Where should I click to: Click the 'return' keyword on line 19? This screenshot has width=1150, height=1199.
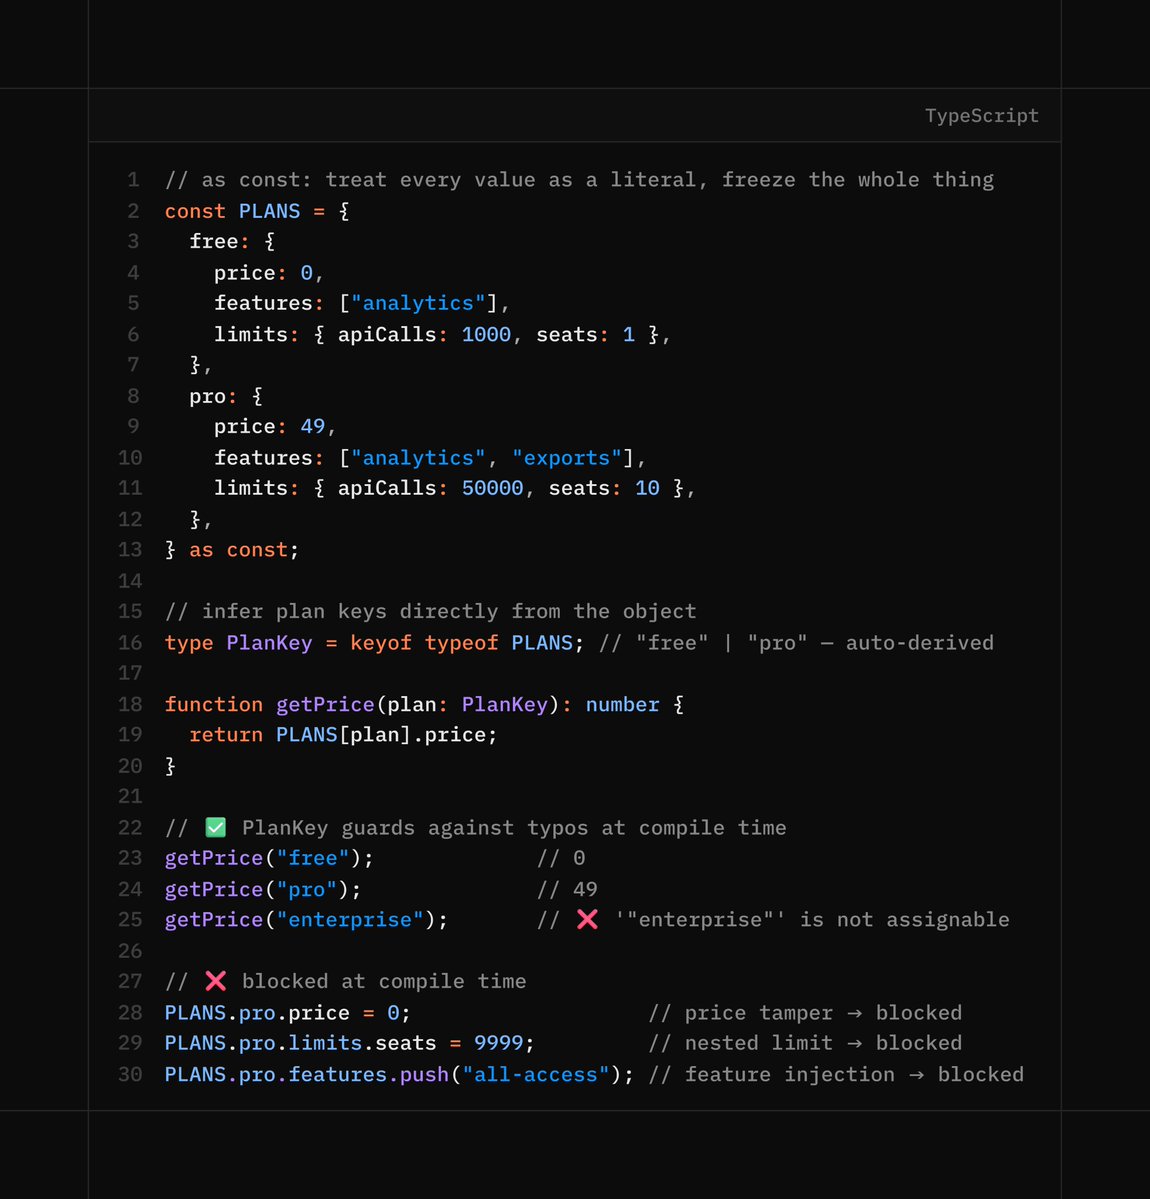(226, 735)
